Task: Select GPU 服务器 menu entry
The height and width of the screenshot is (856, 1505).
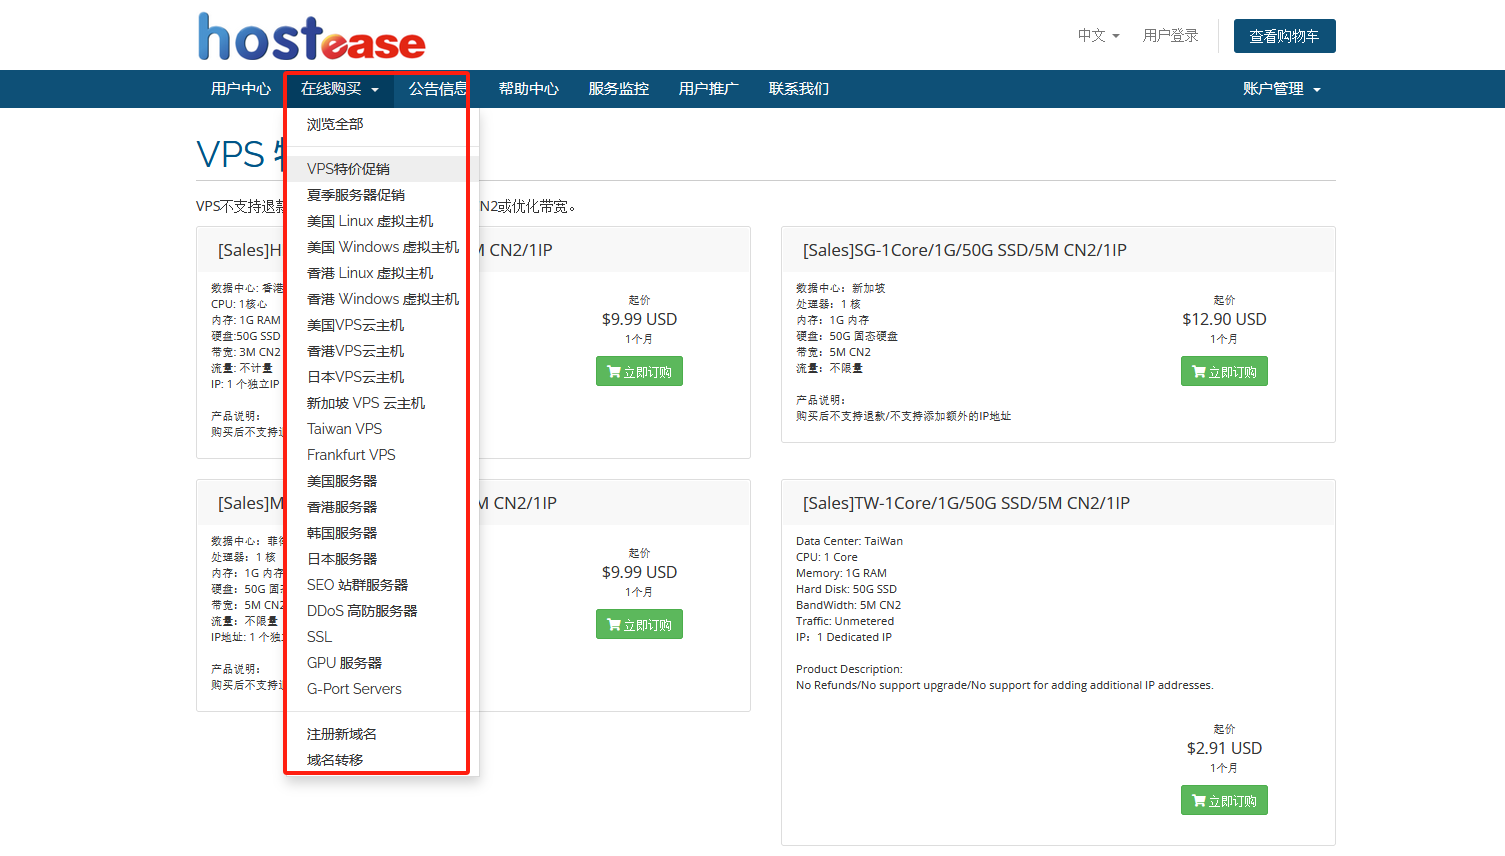Action: point(382,663)
